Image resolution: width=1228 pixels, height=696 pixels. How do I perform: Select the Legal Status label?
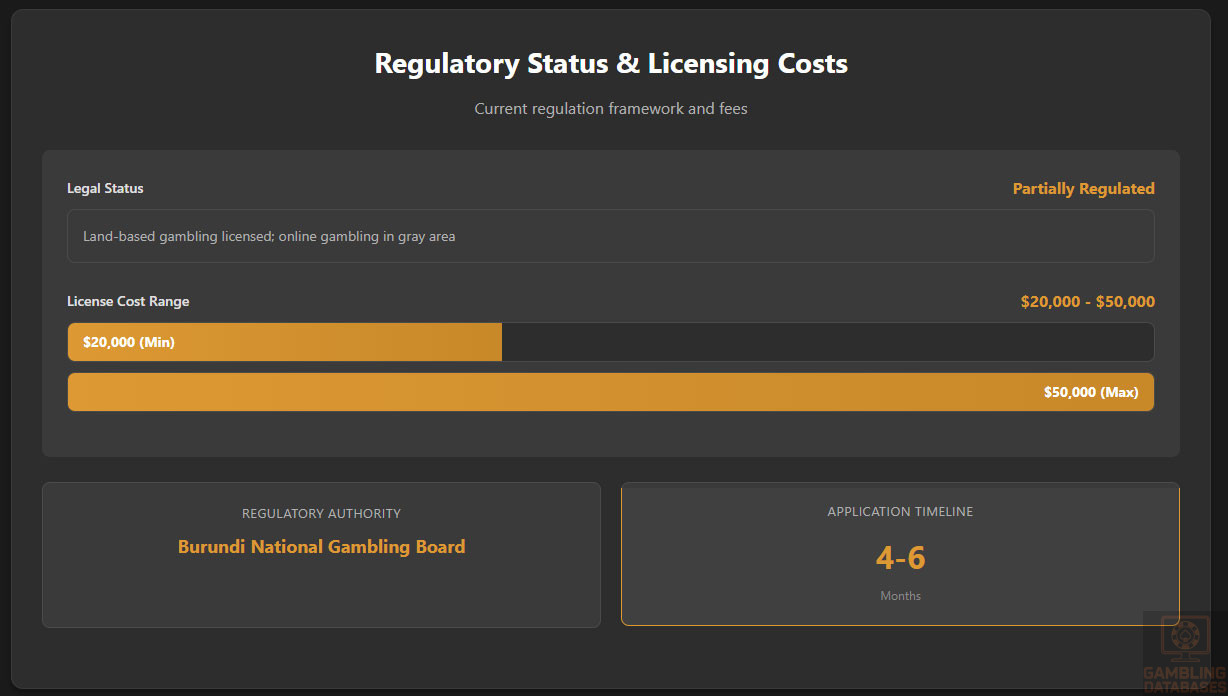pos(105,189)
